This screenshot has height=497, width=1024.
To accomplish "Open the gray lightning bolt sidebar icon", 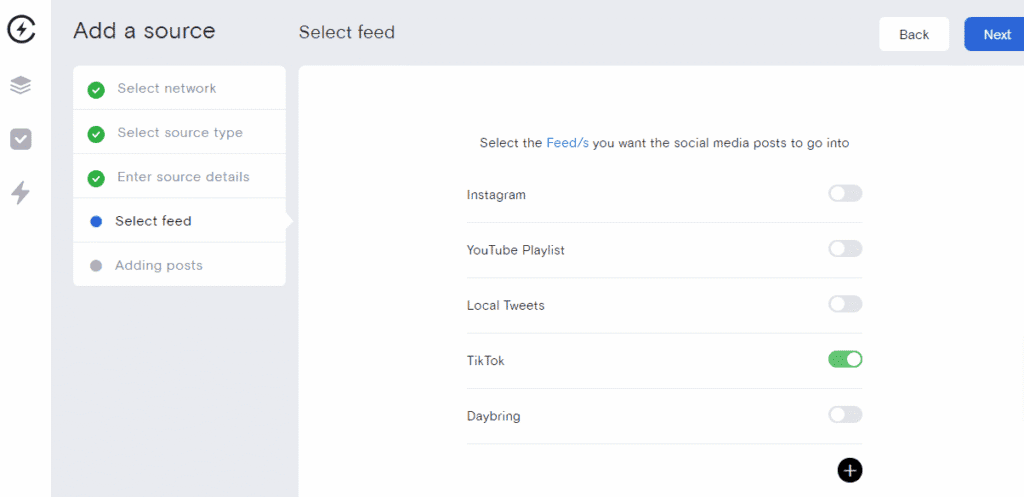I will click(21, 193).
